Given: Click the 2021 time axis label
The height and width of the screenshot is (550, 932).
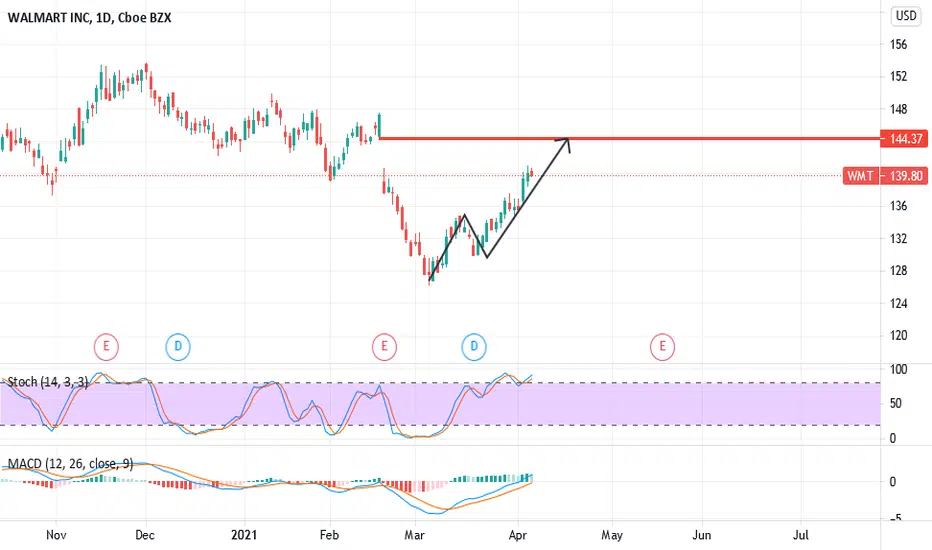Looking at the screenshot, I should [x=244, y=535].
